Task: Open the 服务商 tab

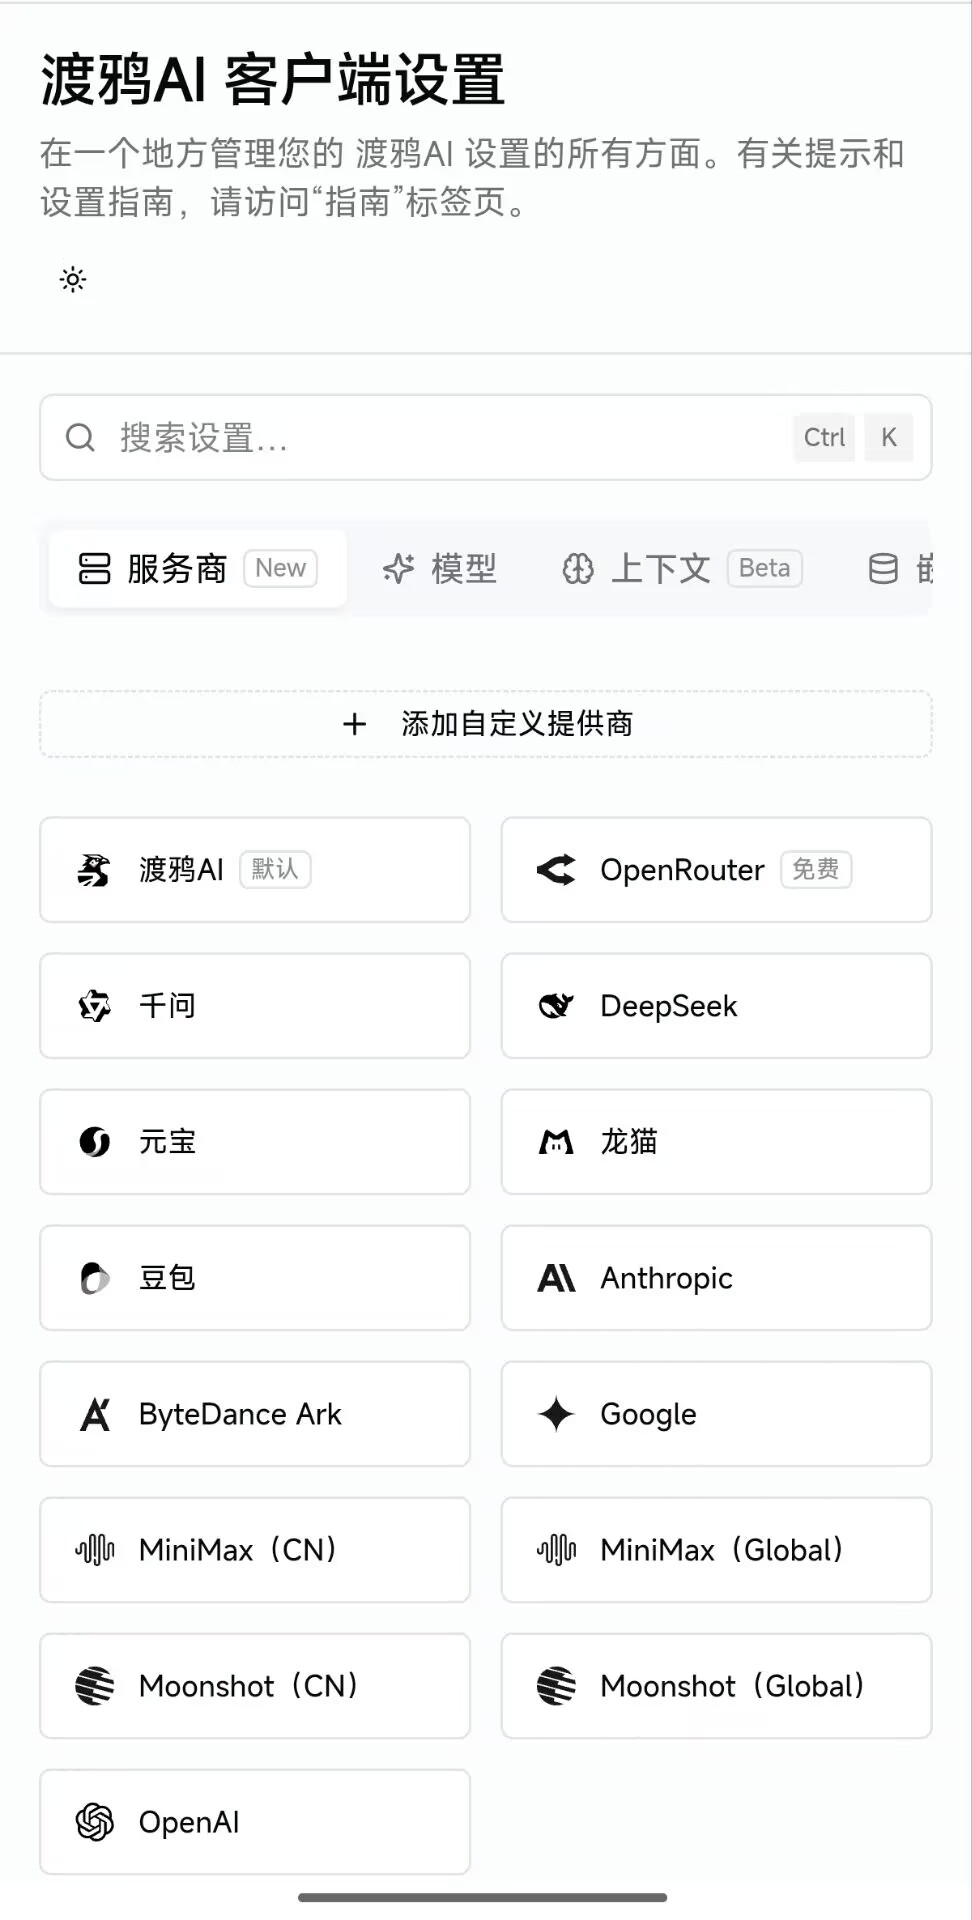Action: pos(198,568)
